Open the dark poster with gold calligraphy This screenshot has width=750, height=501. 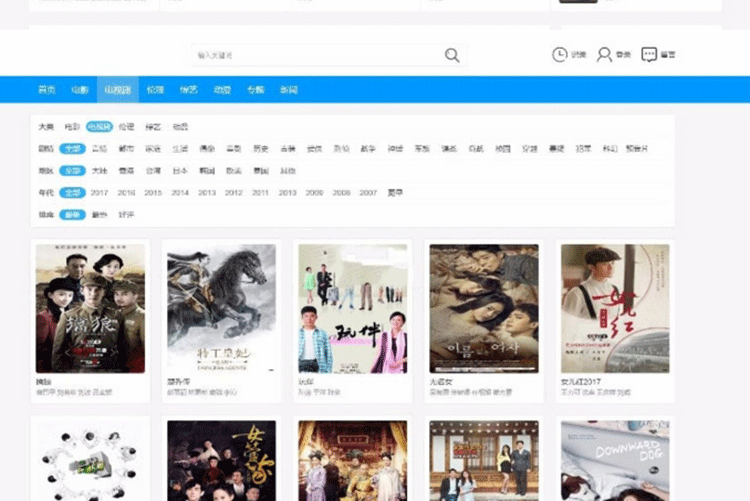(x=221, y=461)
